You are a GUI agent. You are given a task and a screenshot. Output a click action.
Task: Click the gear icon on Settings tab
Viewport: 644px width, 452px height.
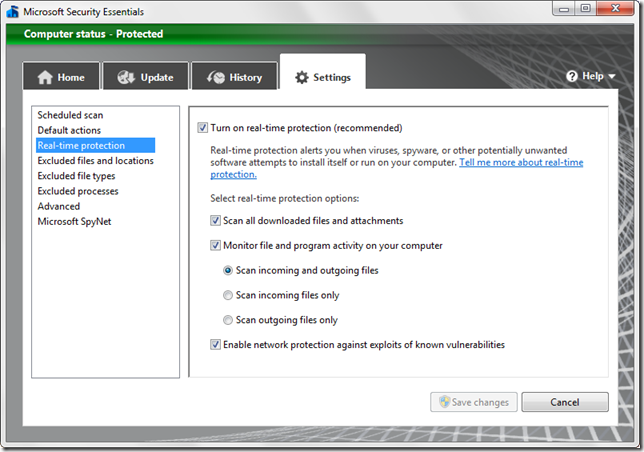(x=301, y=77)
